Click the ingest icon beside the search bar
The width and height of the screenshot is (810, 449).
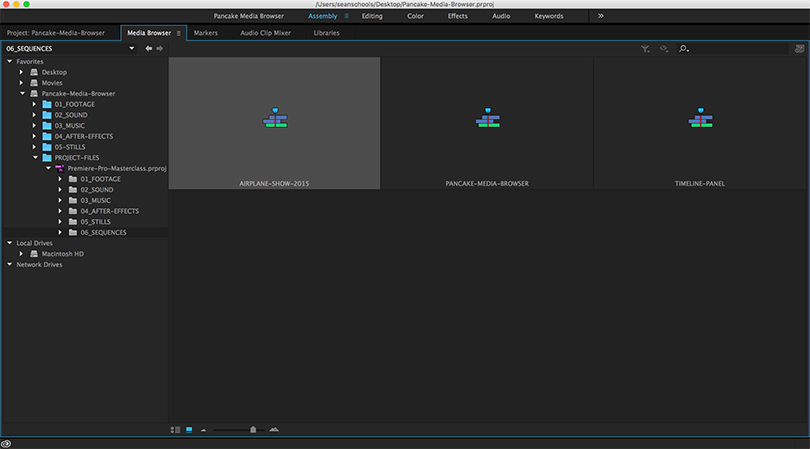point(799,49)
